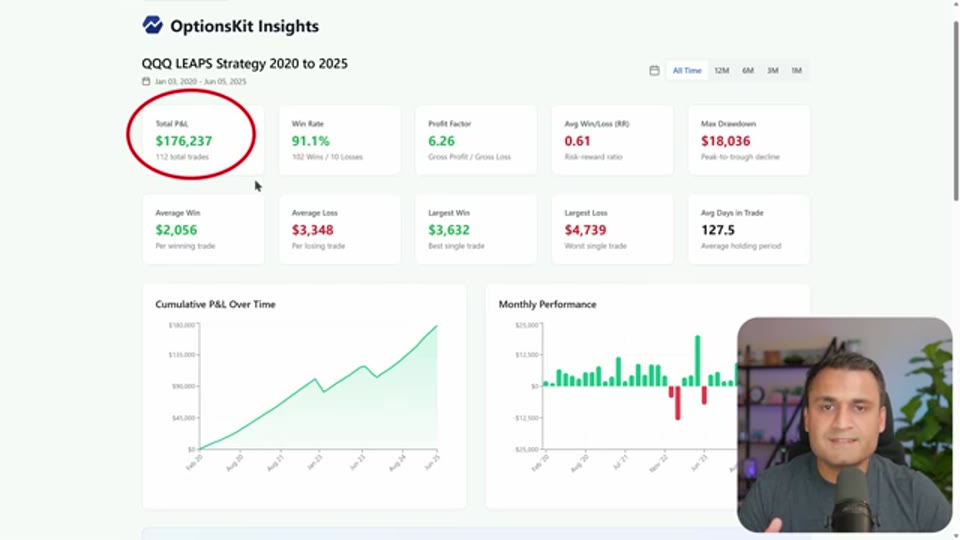960x540 pixels.
Task: Click the $180,000 axis label on cumulative chart
Action: click(x=181, y=325)
